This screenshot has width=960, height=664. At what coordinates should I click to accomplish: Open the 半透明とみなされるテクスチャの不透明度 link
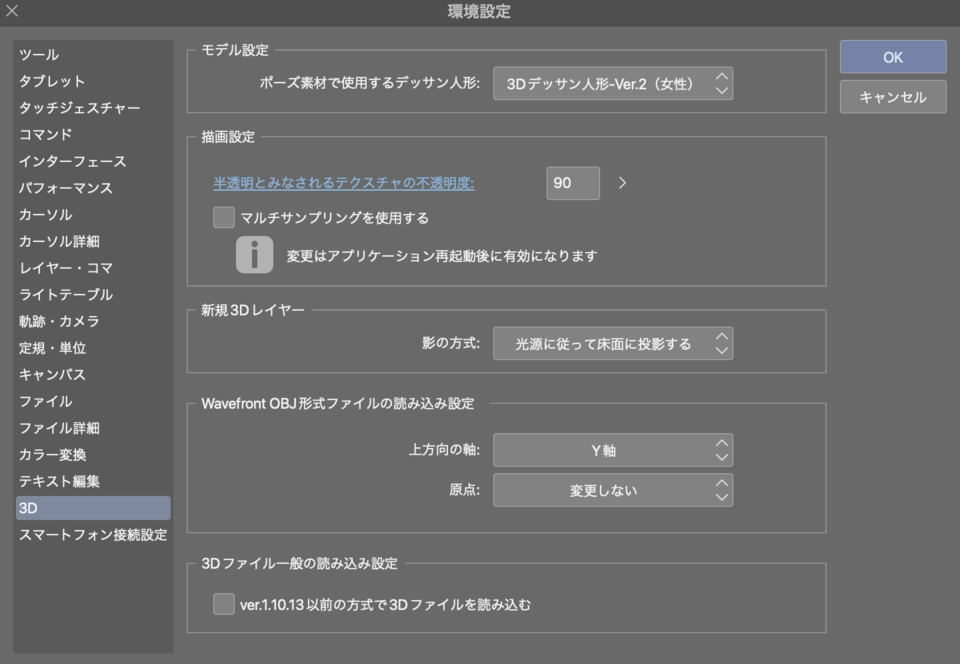(343, 183)
